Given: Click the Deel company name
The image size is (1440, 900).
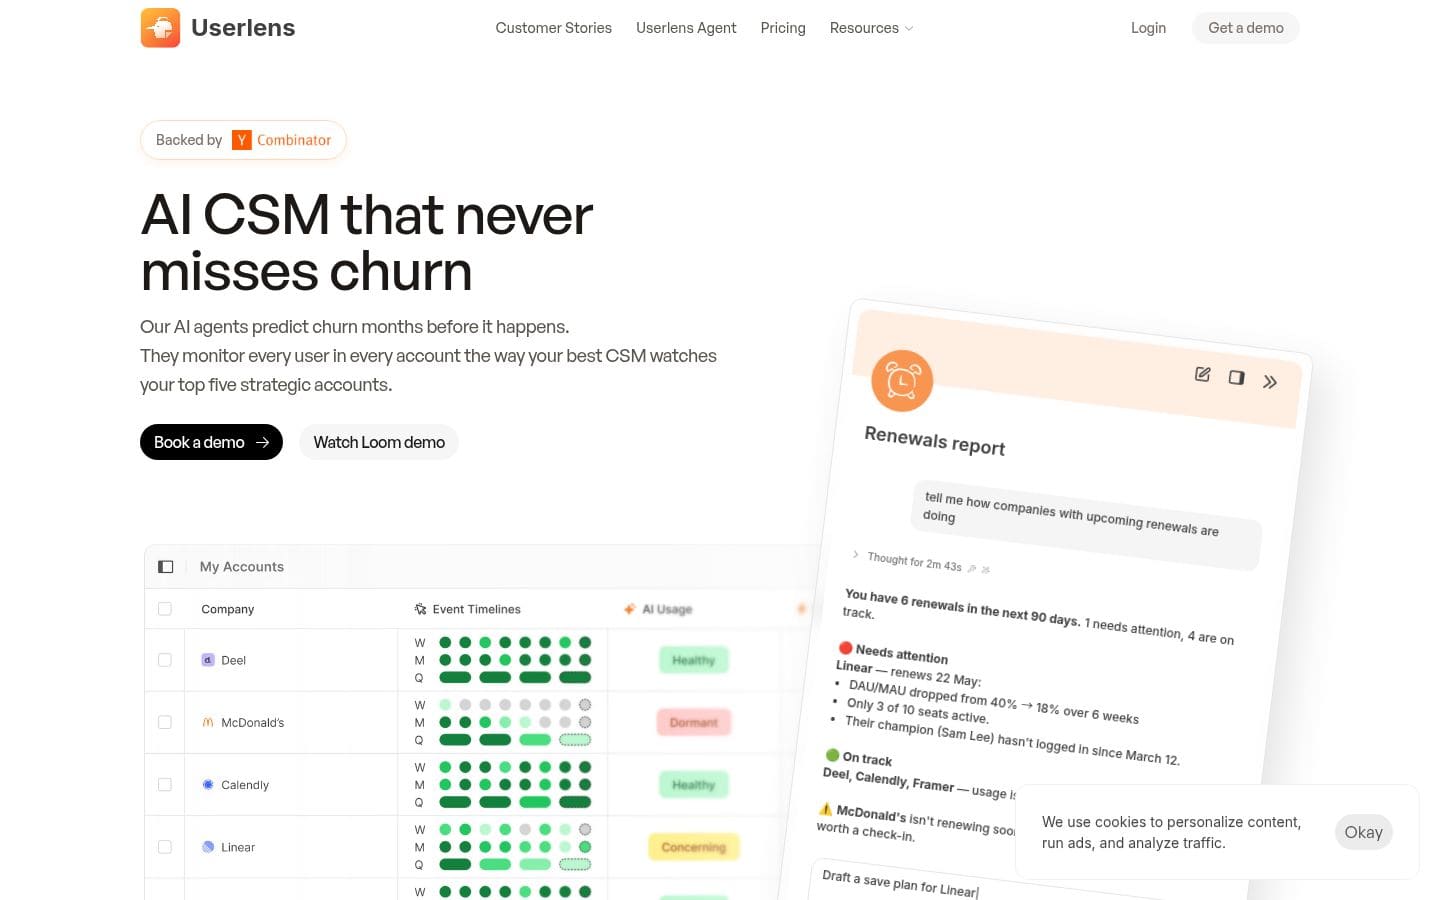Looking at the screenshot, I should (x=233, y=660).
